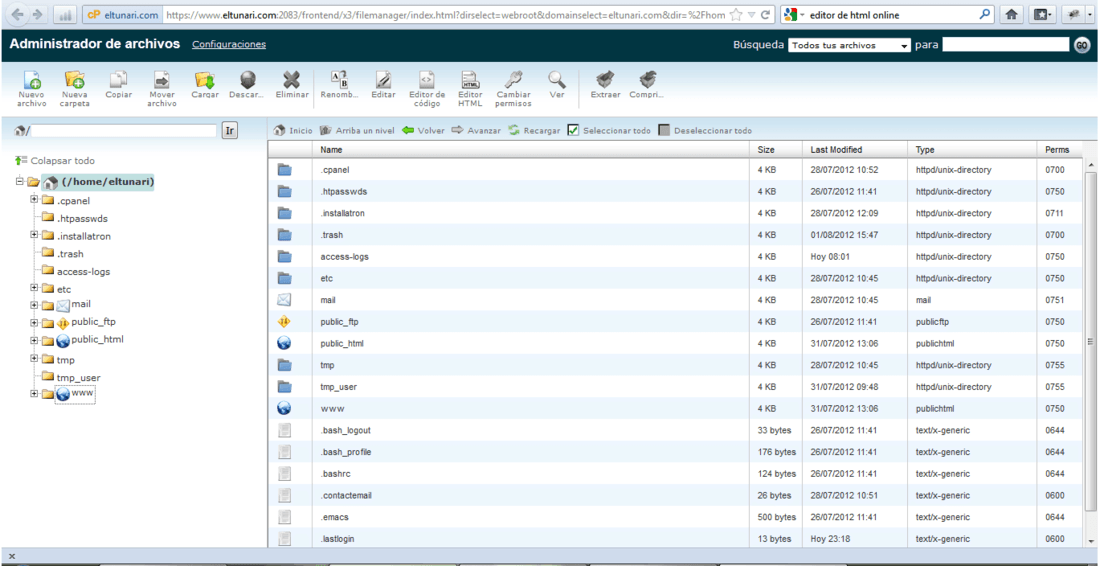Click Colapsar todo
The image size is (1100, 566).
[55, 161]
